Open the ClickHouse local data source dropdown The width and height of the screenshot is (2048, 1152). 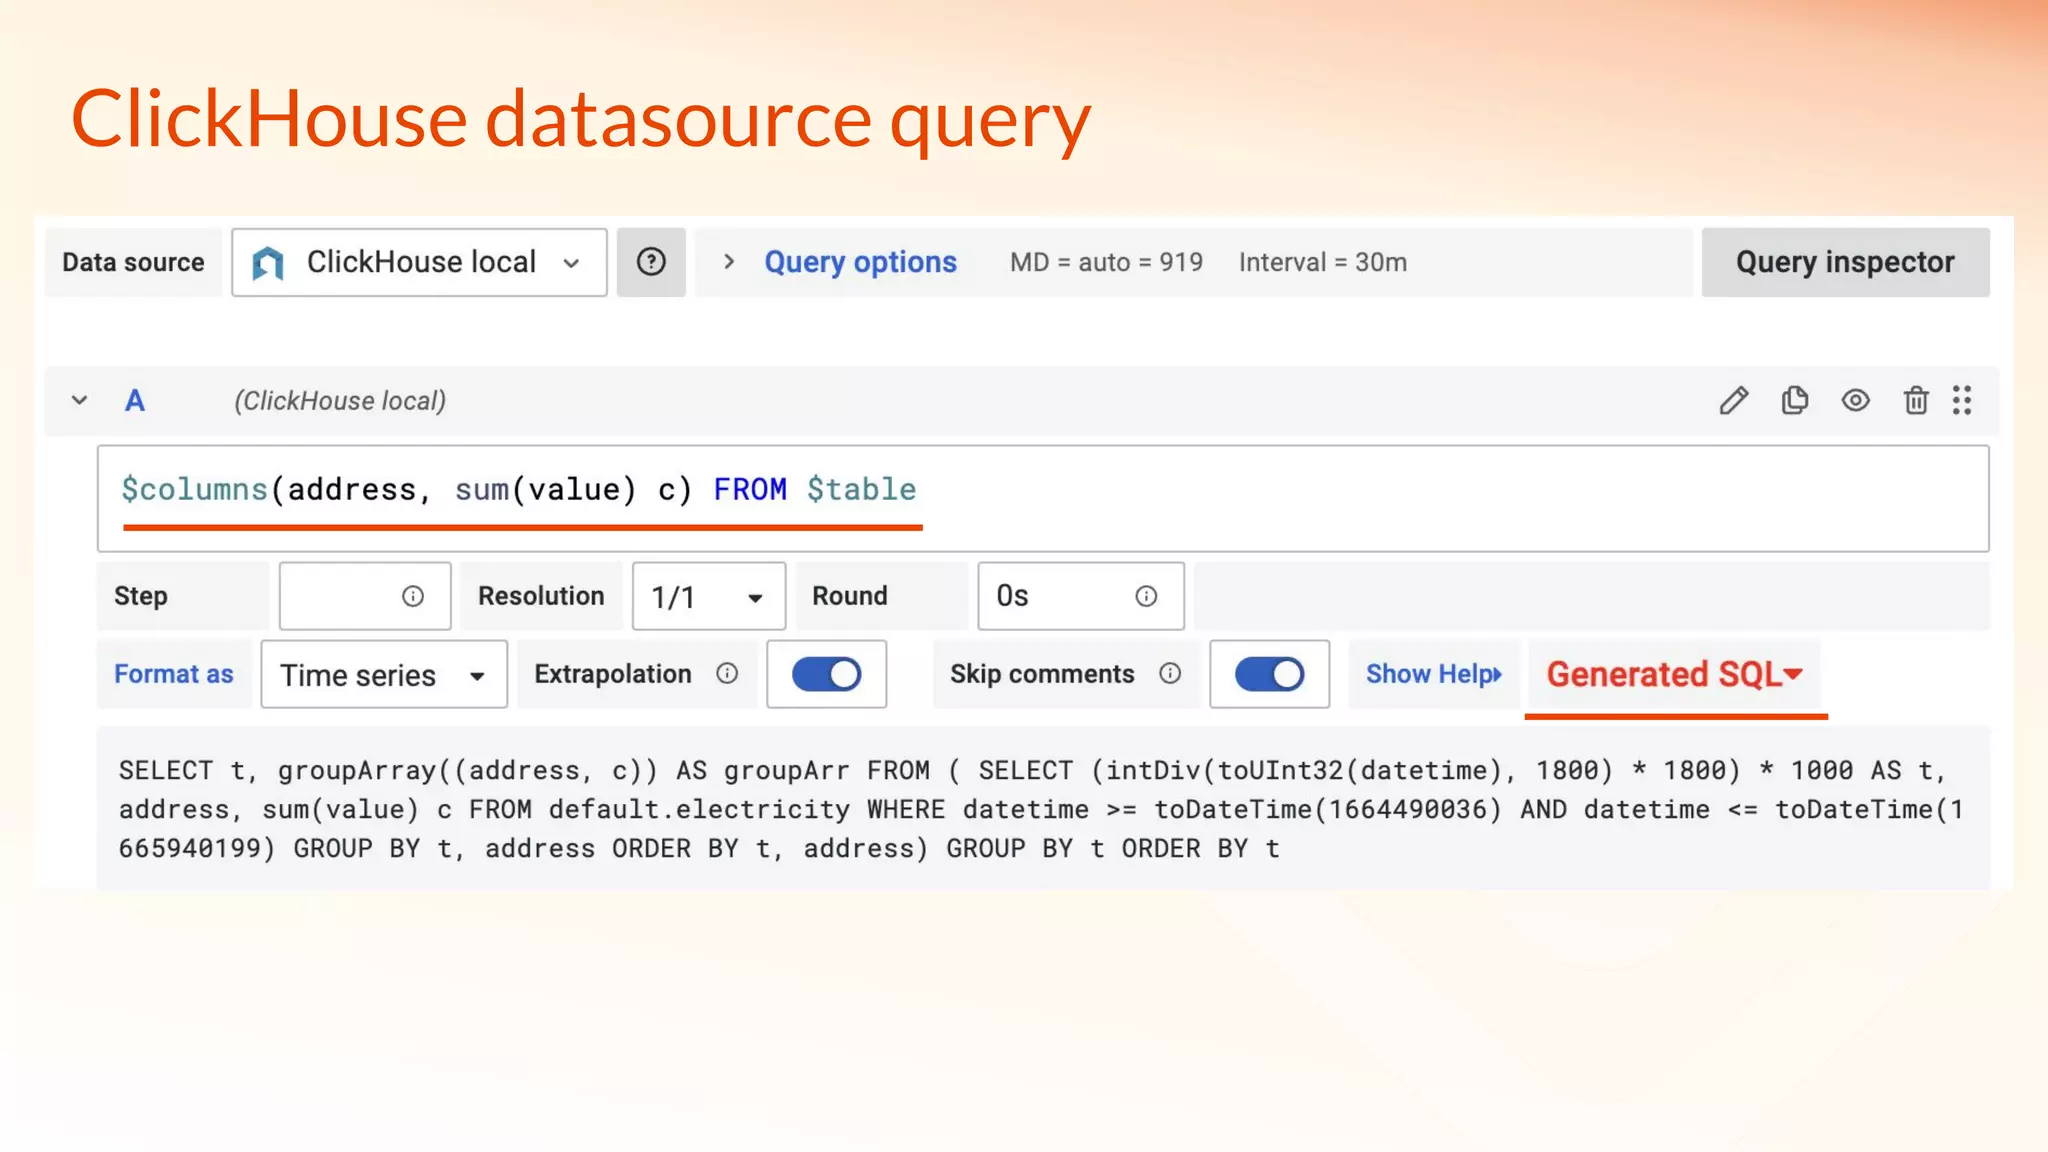pos(419,262)
